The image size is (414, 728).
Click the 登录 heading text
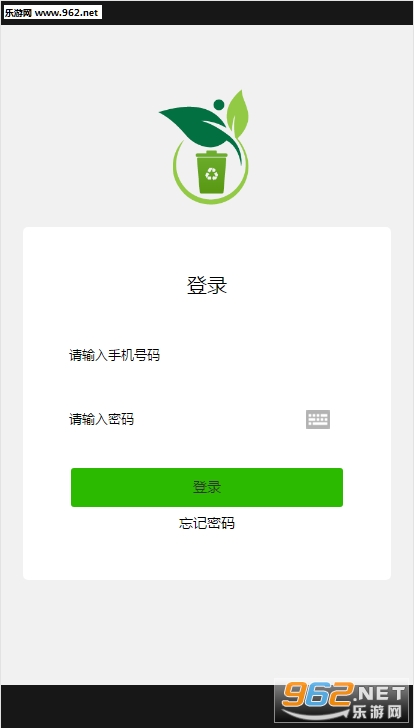click(207, 285)
